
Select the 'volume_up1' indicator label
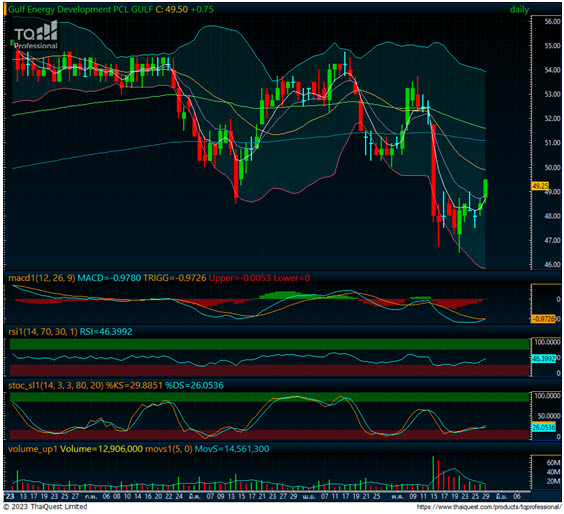click(x=33, y=449)
